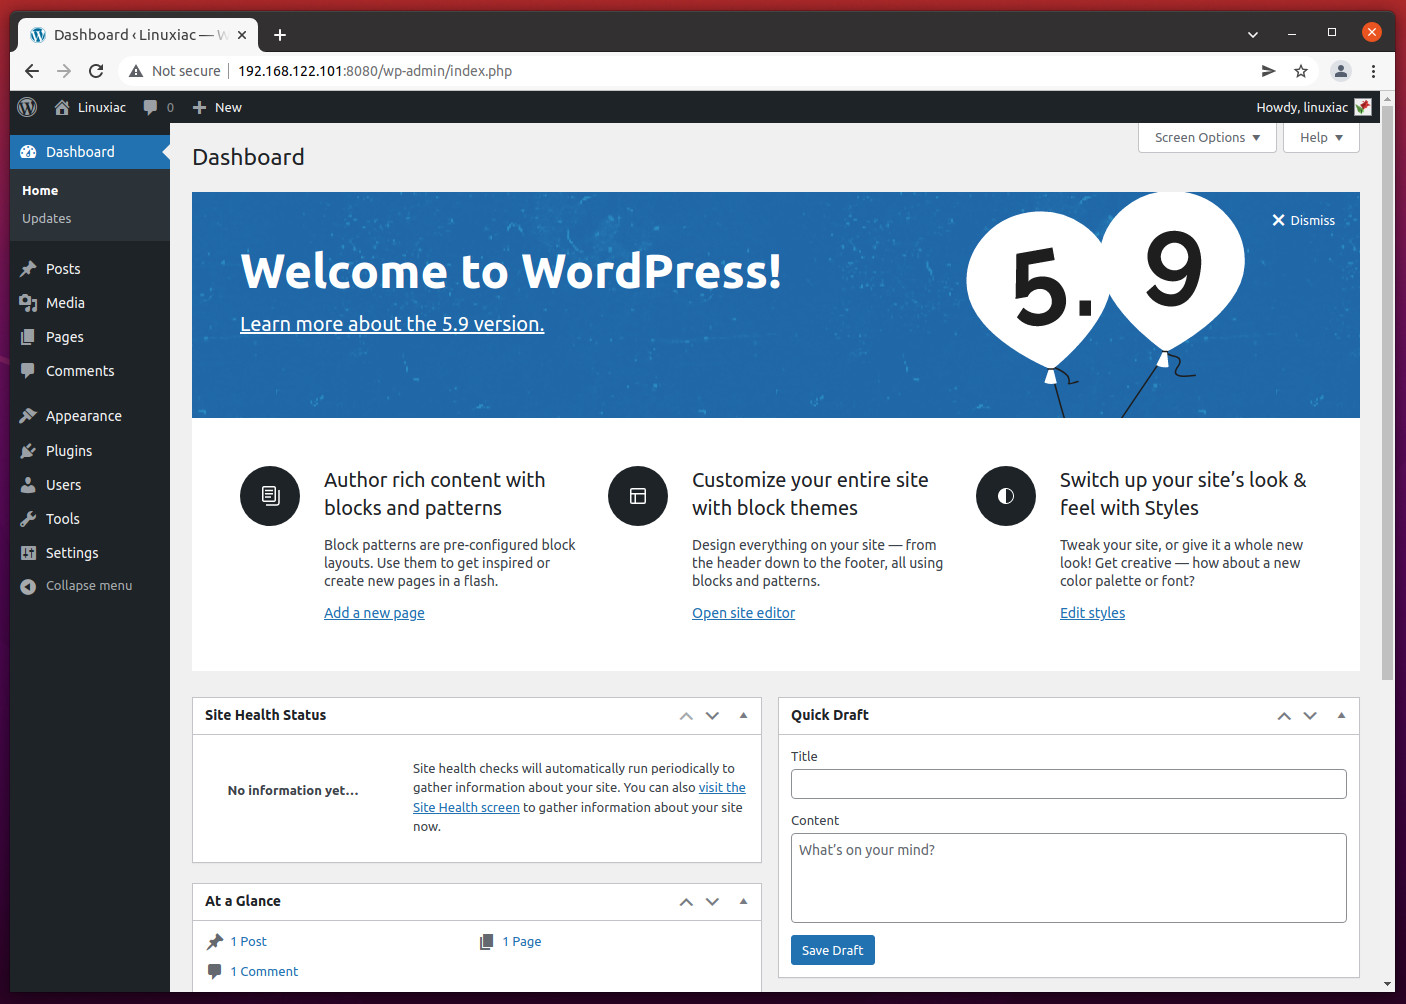Viewport: 1406px width, 1004px height.
Task: Click the Tools wrench icon
Action: [x=28, y=519]
